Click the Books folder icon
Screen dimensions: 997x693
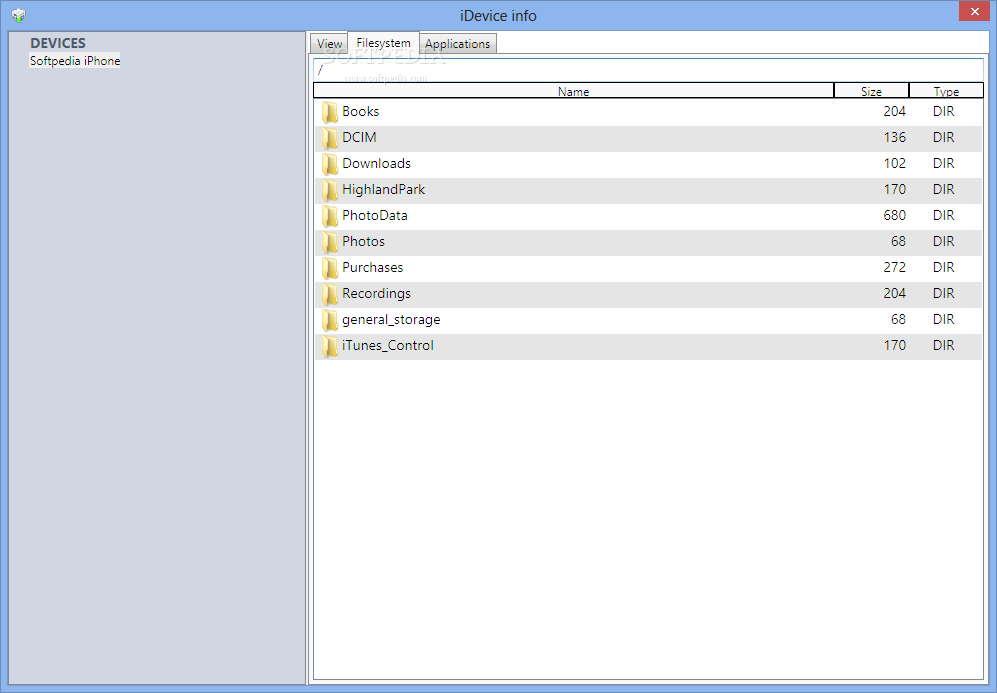[329, 112]
